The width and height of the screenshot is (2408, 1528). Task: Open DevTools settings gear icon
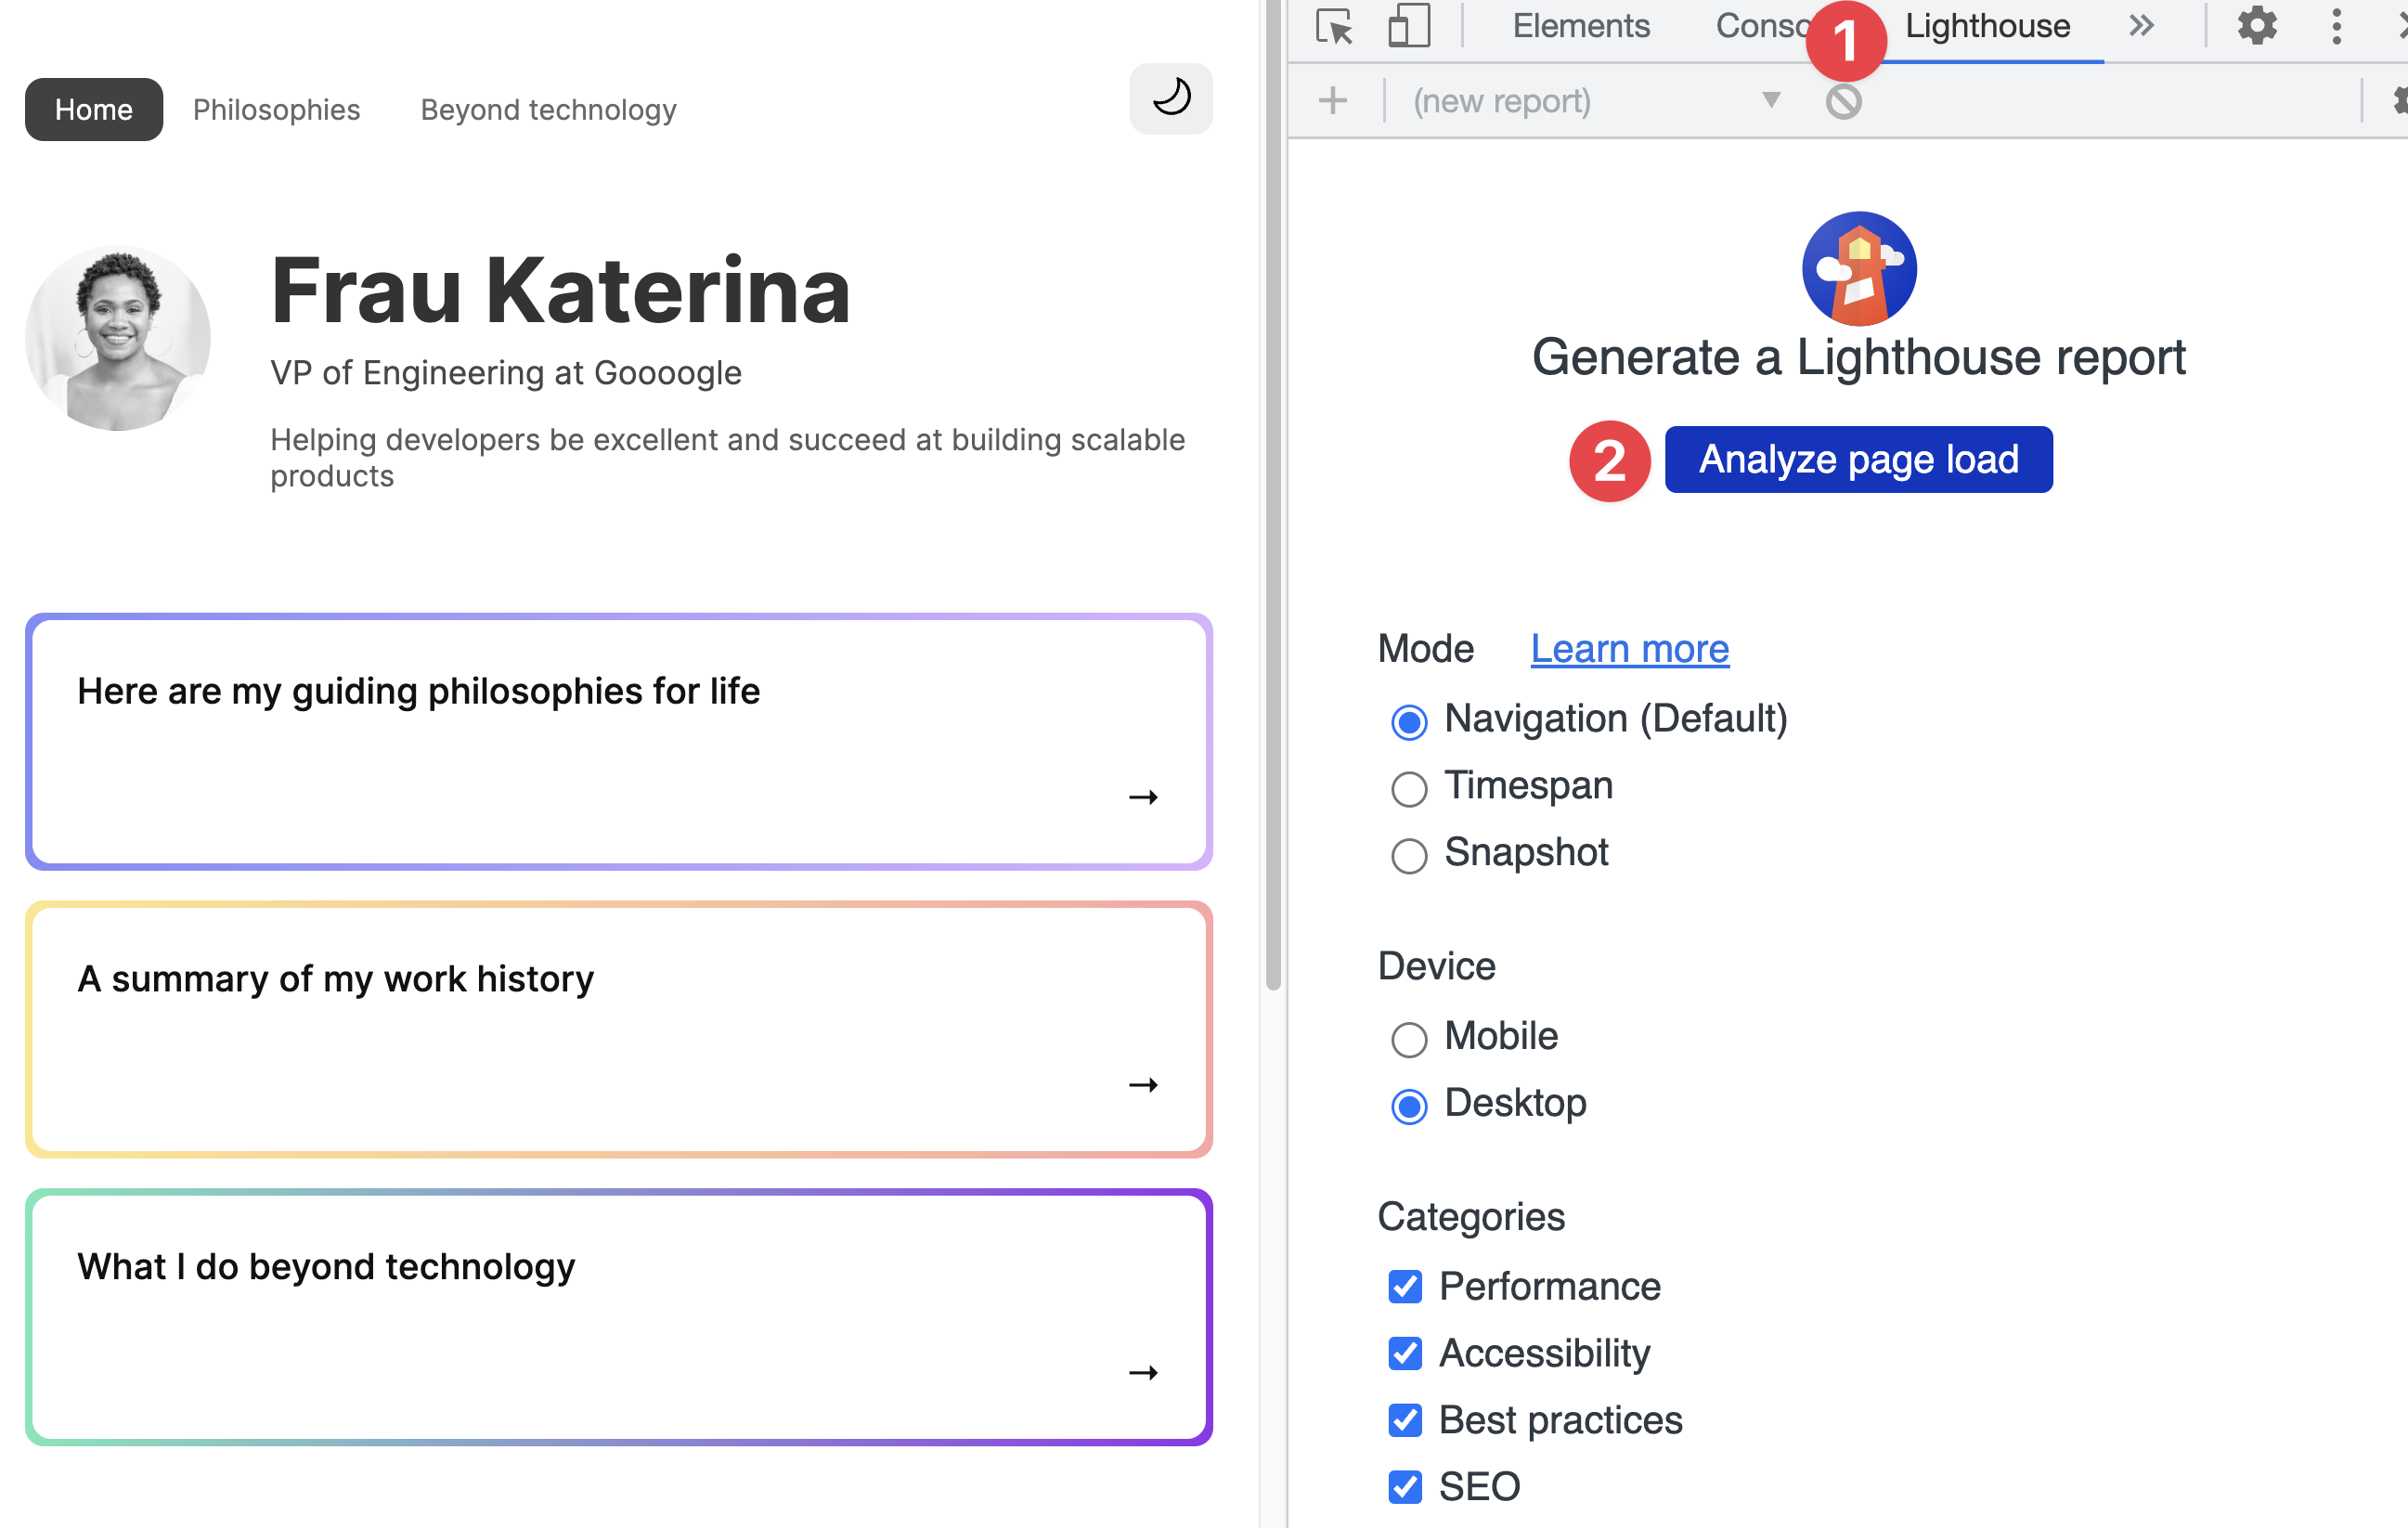pos(2256,26)
